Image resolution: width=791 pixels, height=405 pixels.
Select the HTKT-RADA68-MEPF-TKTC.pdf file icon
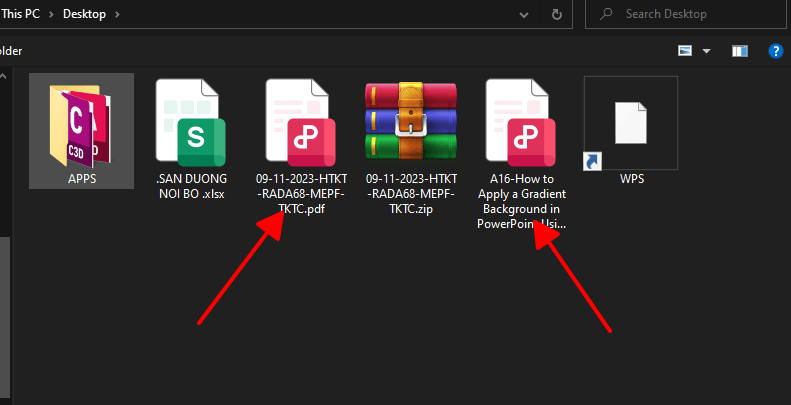pos(301,123)
